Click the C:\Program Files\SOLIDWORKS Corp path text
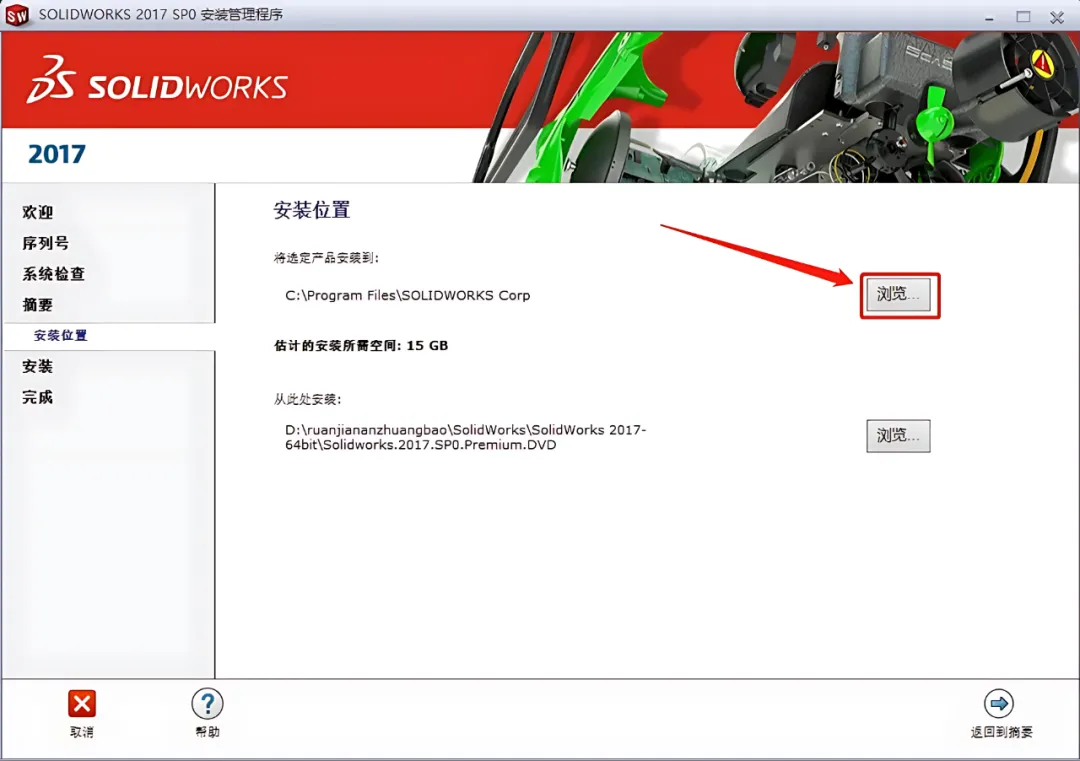This screenshot has height=761, width=1080. [x=408, y=295]
